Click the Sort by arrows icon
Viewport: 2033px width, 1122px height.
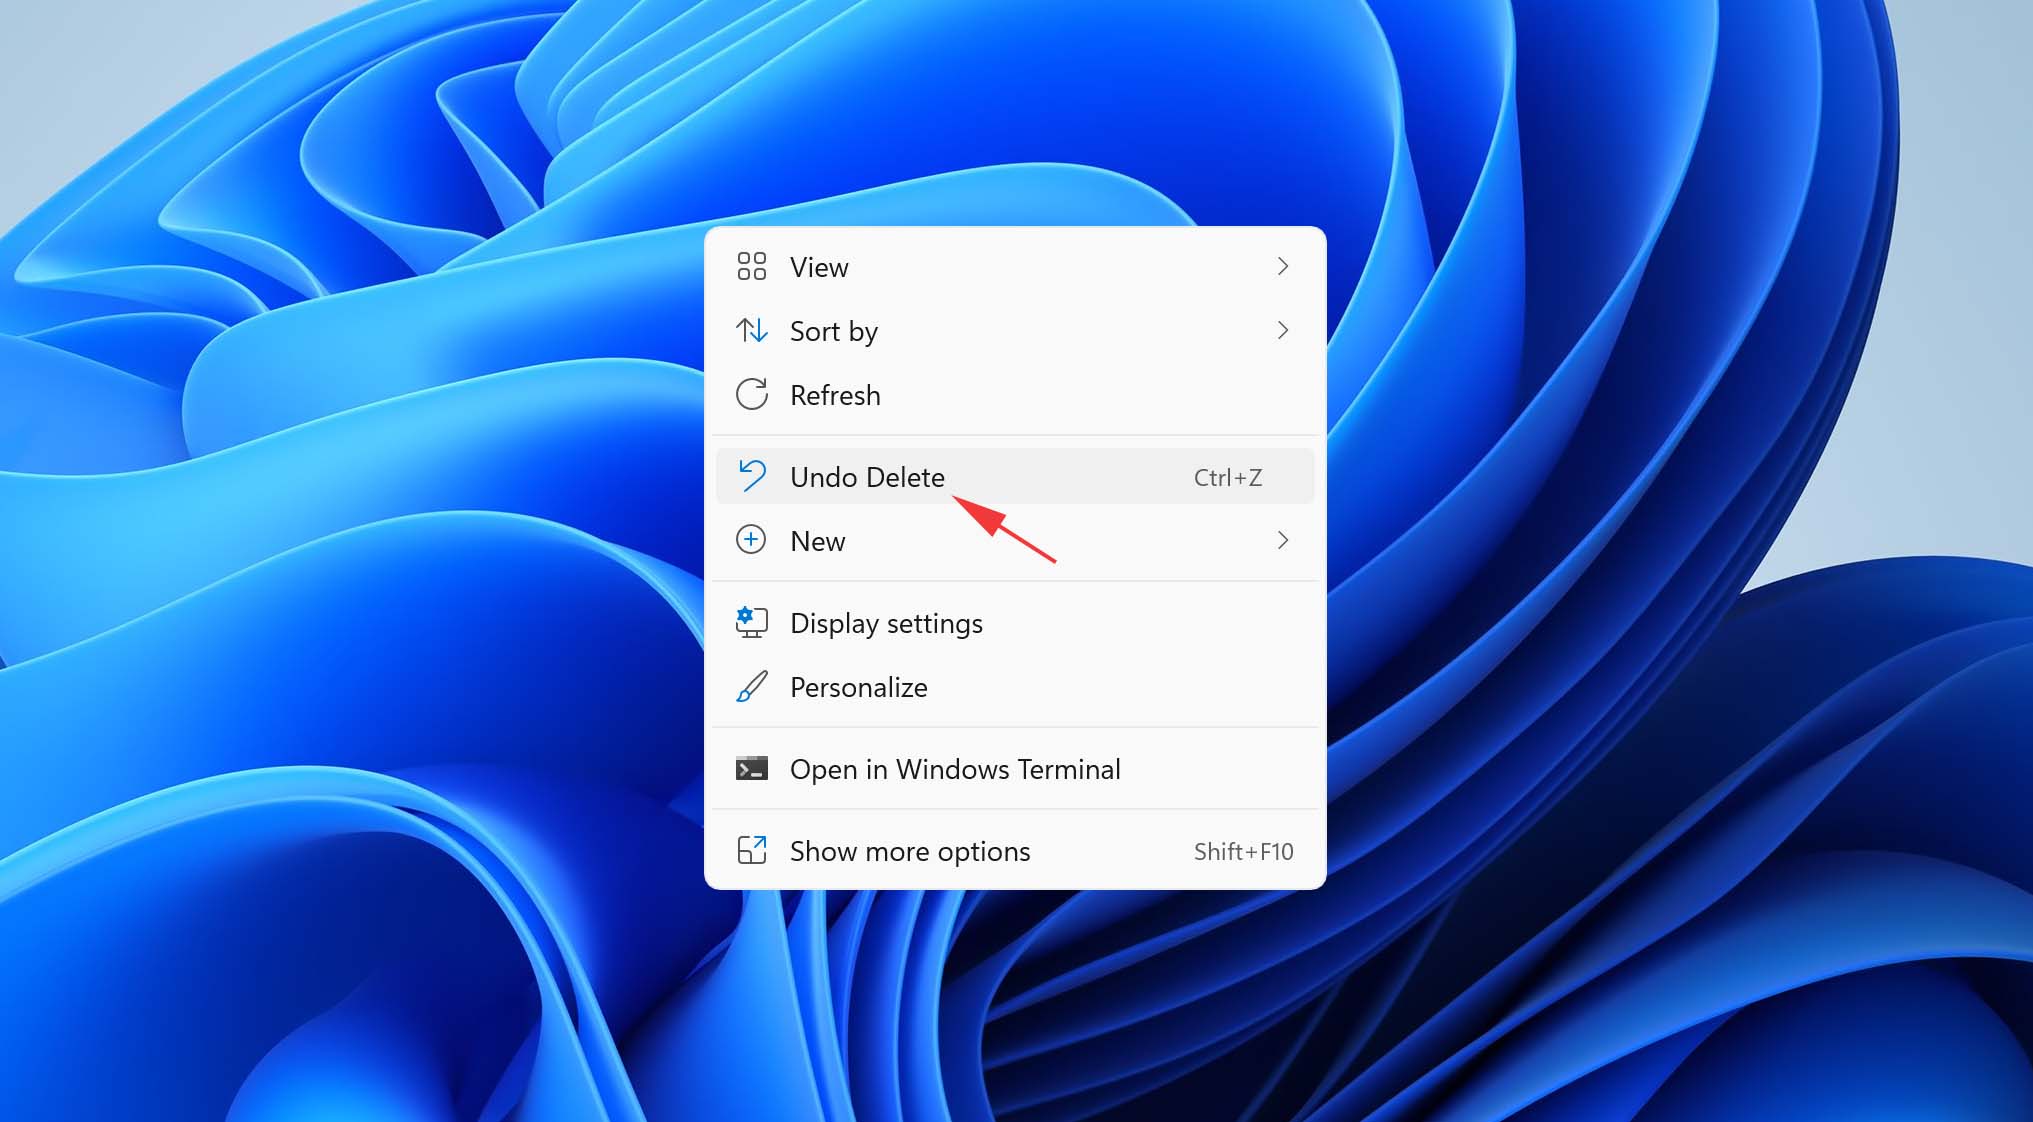pos(753,330)
